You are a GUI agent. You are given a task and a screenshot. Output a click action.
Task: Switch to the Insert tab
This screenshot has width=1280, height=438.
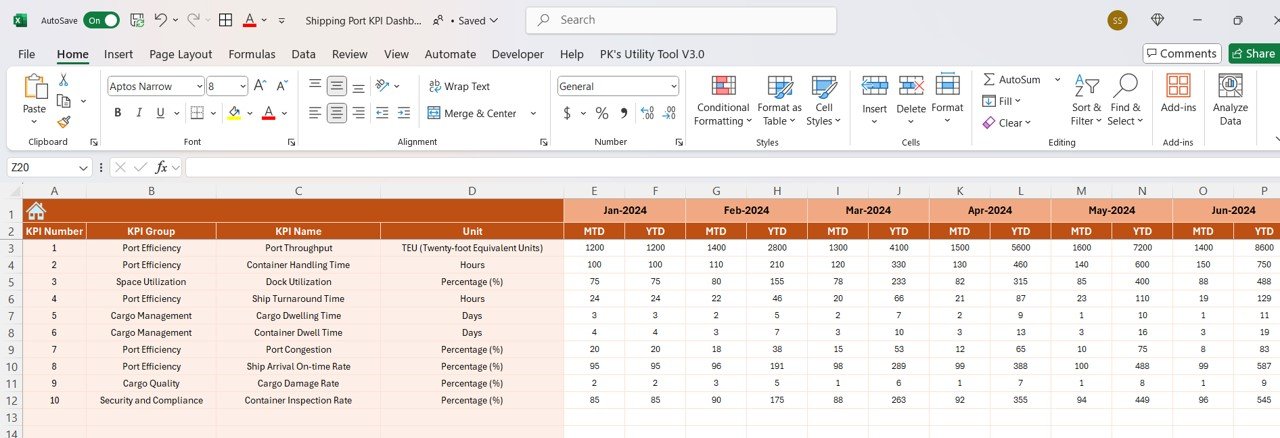(x=118, y=54)
